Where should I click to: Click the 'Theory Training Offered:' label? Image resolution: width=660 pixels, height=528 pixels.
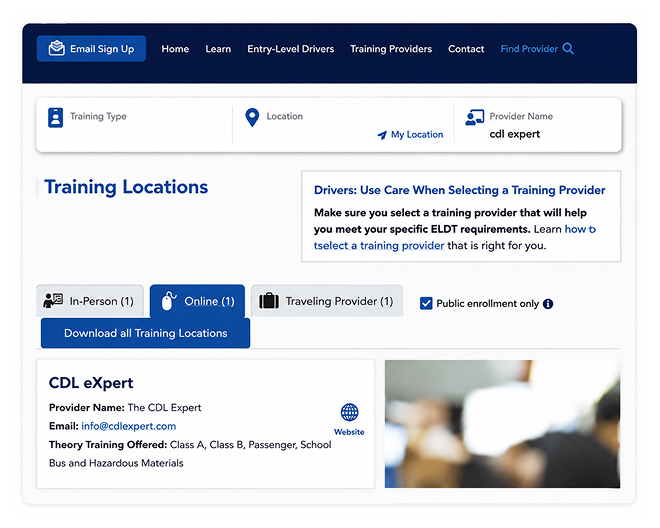[x=108, y=445]
